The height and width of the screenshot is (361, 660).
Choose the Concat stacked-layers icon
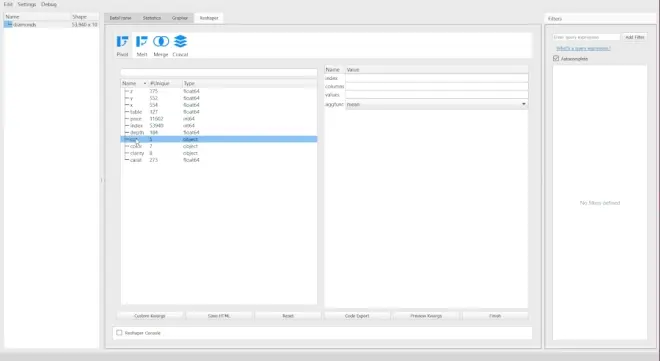click(180, 41)
